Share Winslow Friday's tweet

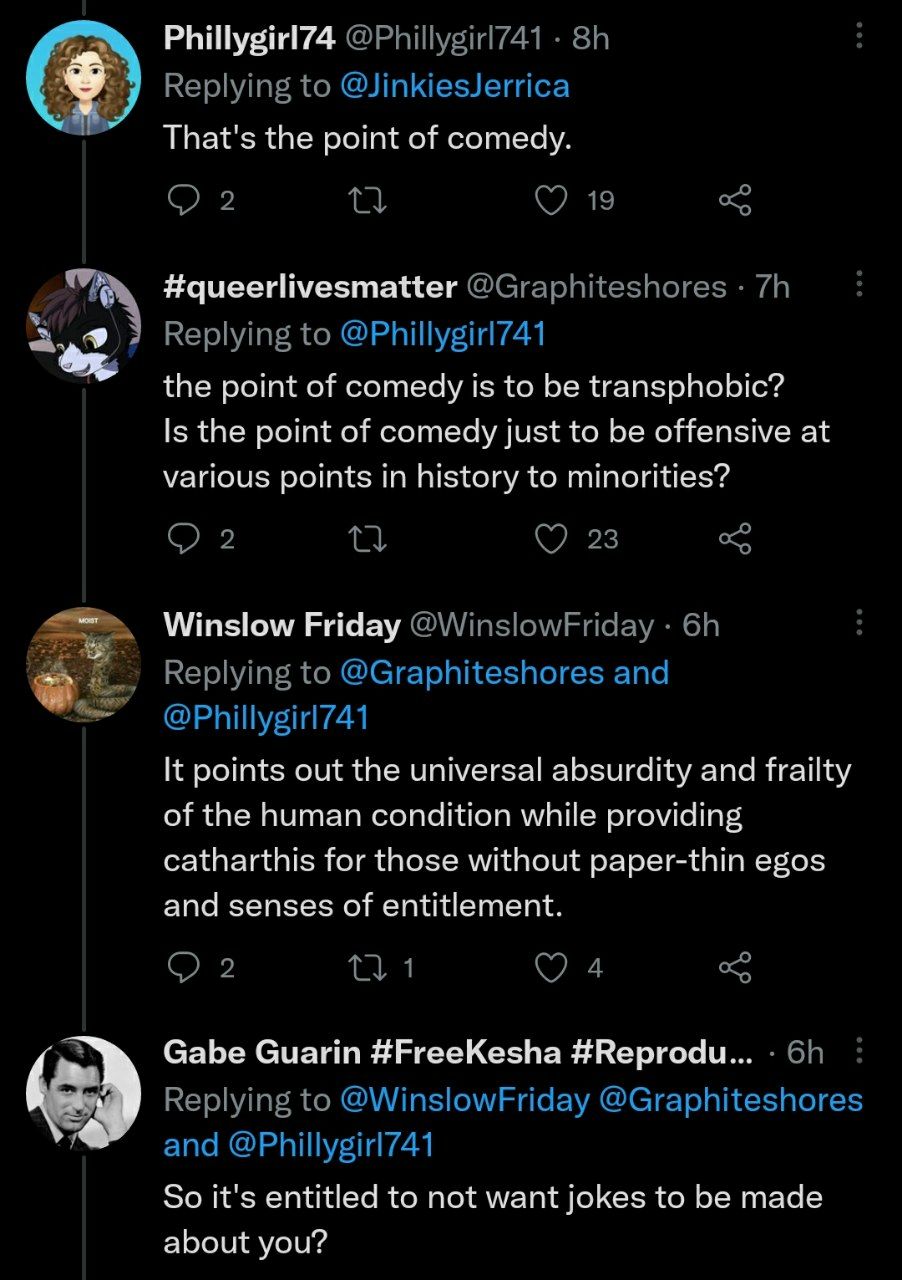(734, 966)
